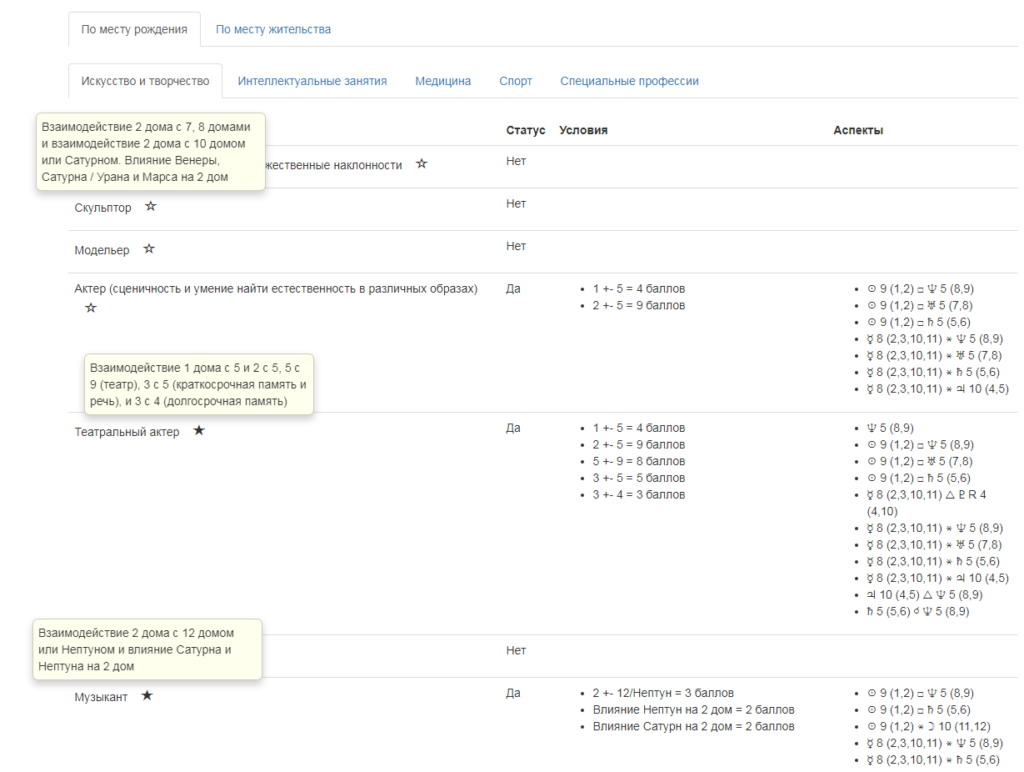Click the star after 'наклонности' in first row

pyautogui.click(x=421, y=164)
